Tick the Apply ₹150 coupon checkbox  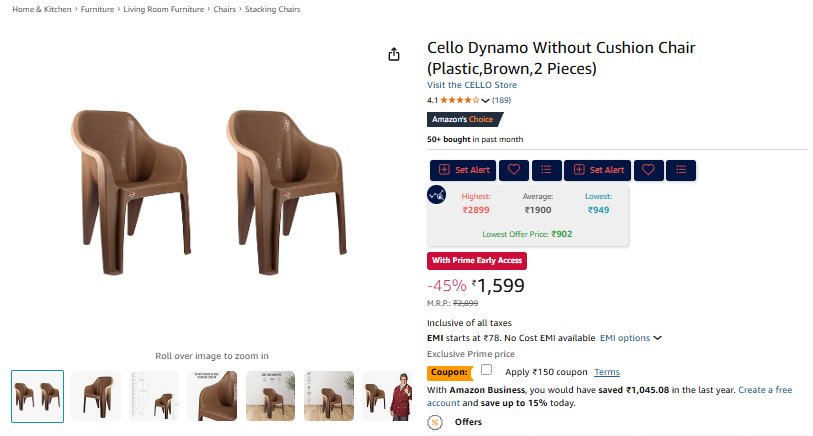click(x=487, y=371)
